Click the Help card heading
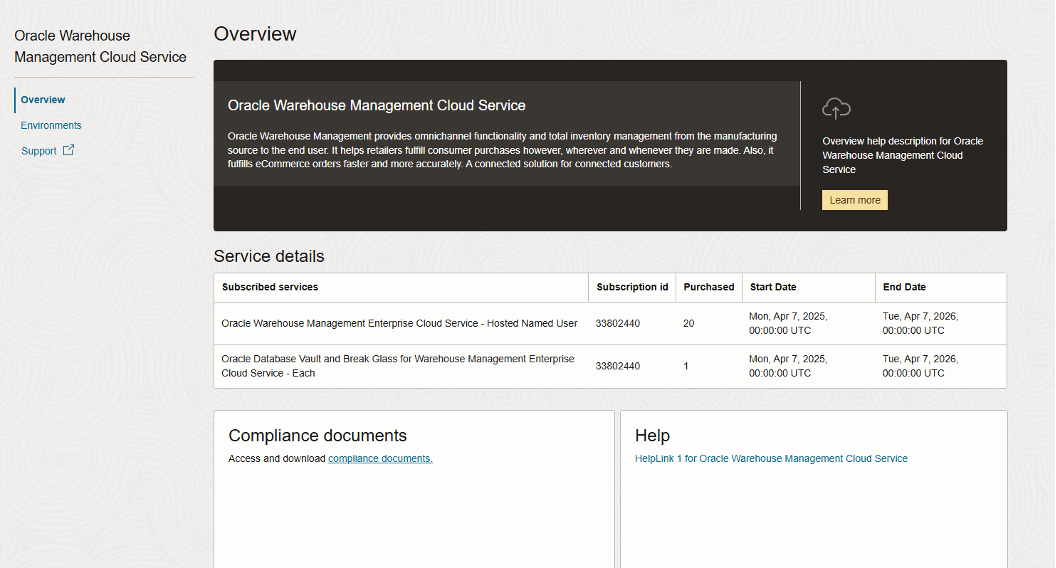 coord(652,436)
